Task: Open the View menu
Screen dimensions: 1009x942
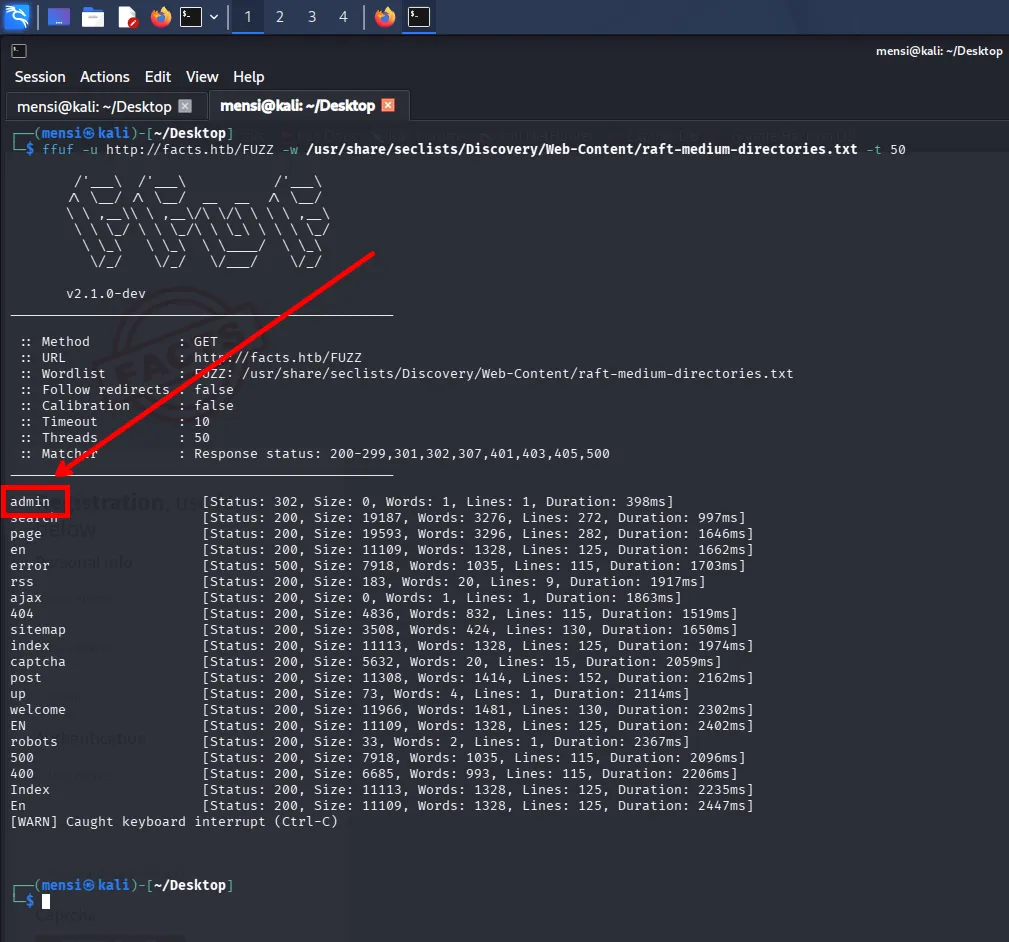Action: pos(202,77)
